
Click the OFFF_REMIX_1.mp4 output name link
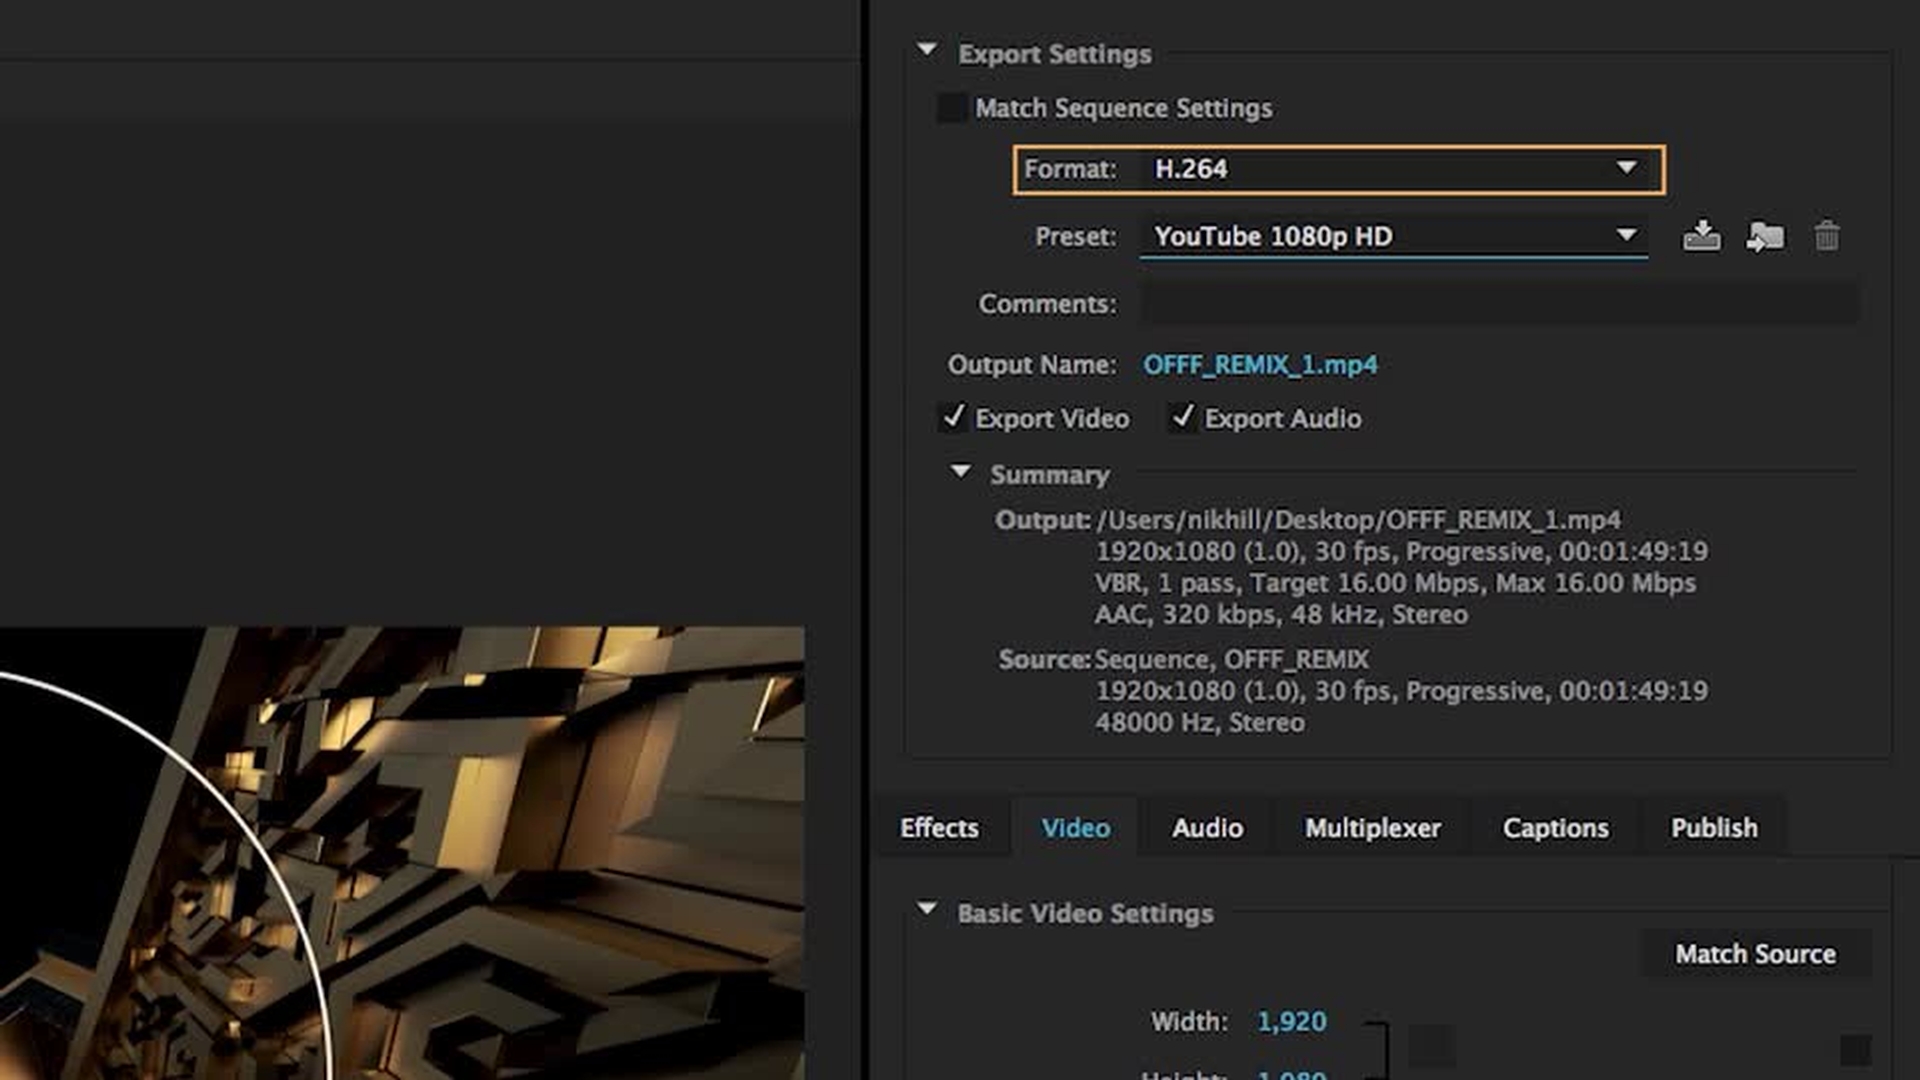pyautogui.click(x=1260, y=365)
